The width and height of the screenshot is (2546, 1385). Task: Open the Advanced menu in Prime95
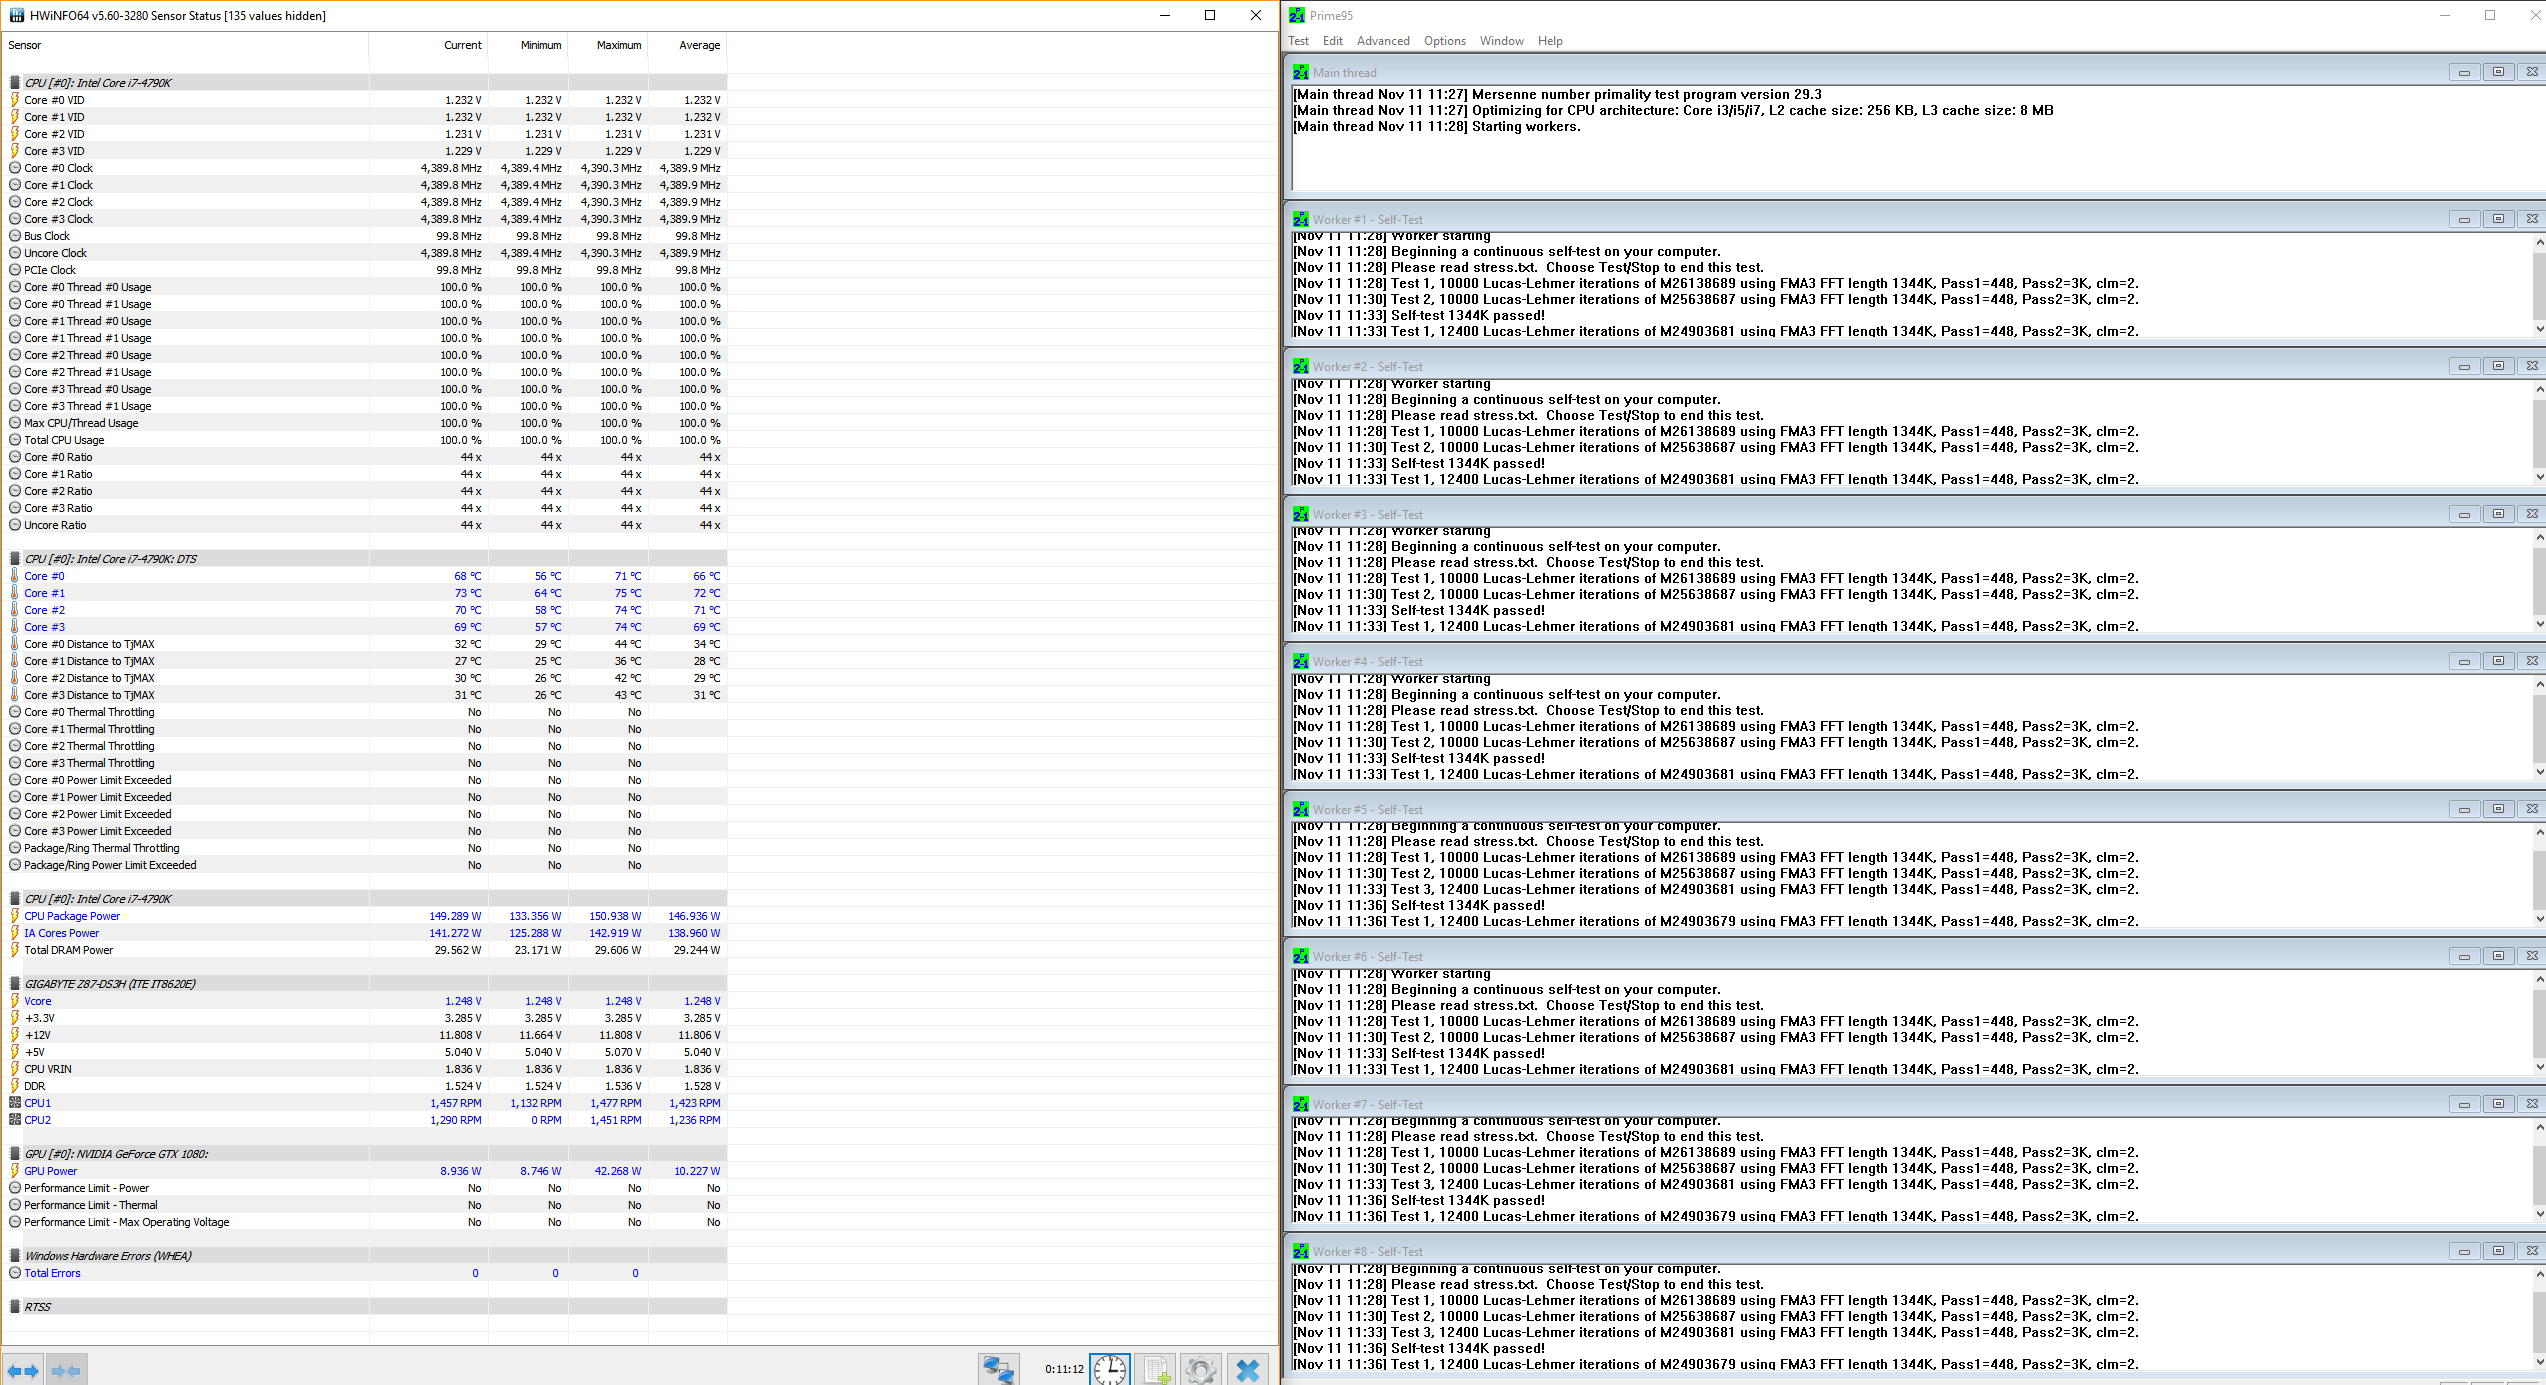pyautogui.click(x=1382, y=41)
